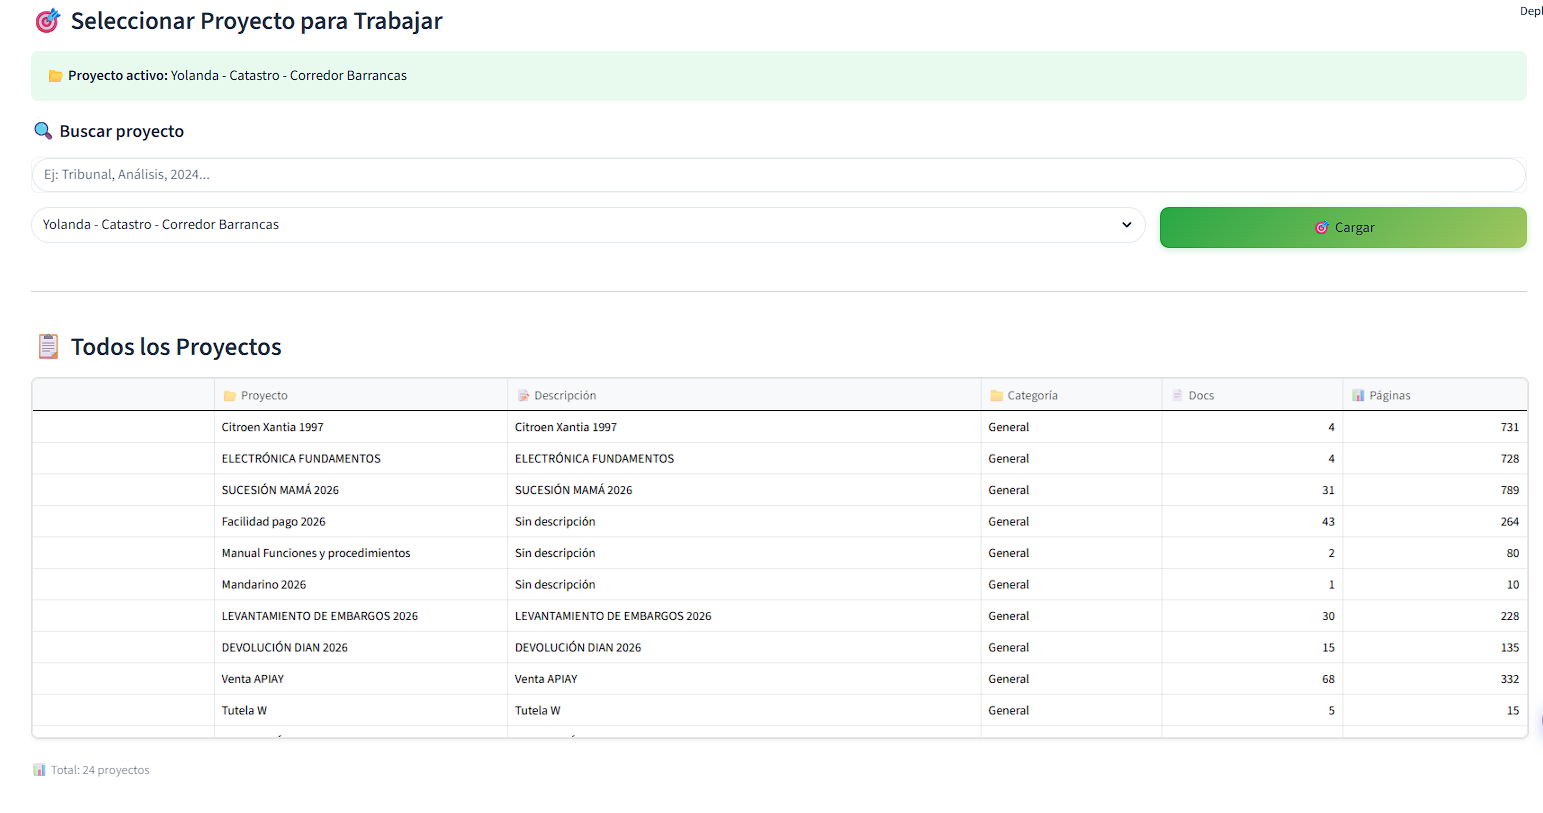
Task: Click the clipboard icon beside Todos los Proyectos
Action: point(48,347)
